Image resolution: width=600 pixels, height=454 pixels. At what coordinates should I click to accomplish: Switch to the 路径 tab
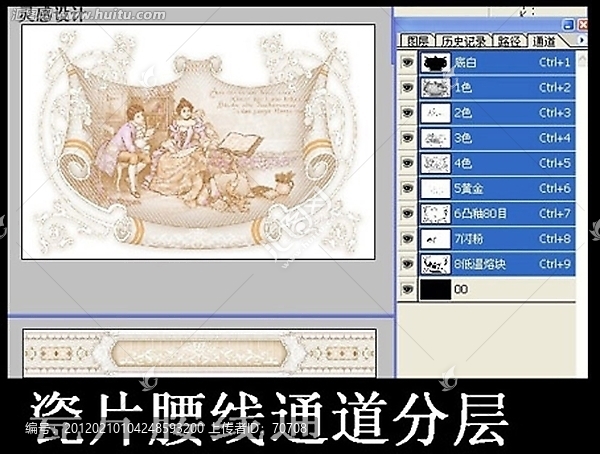pos(509,41)
